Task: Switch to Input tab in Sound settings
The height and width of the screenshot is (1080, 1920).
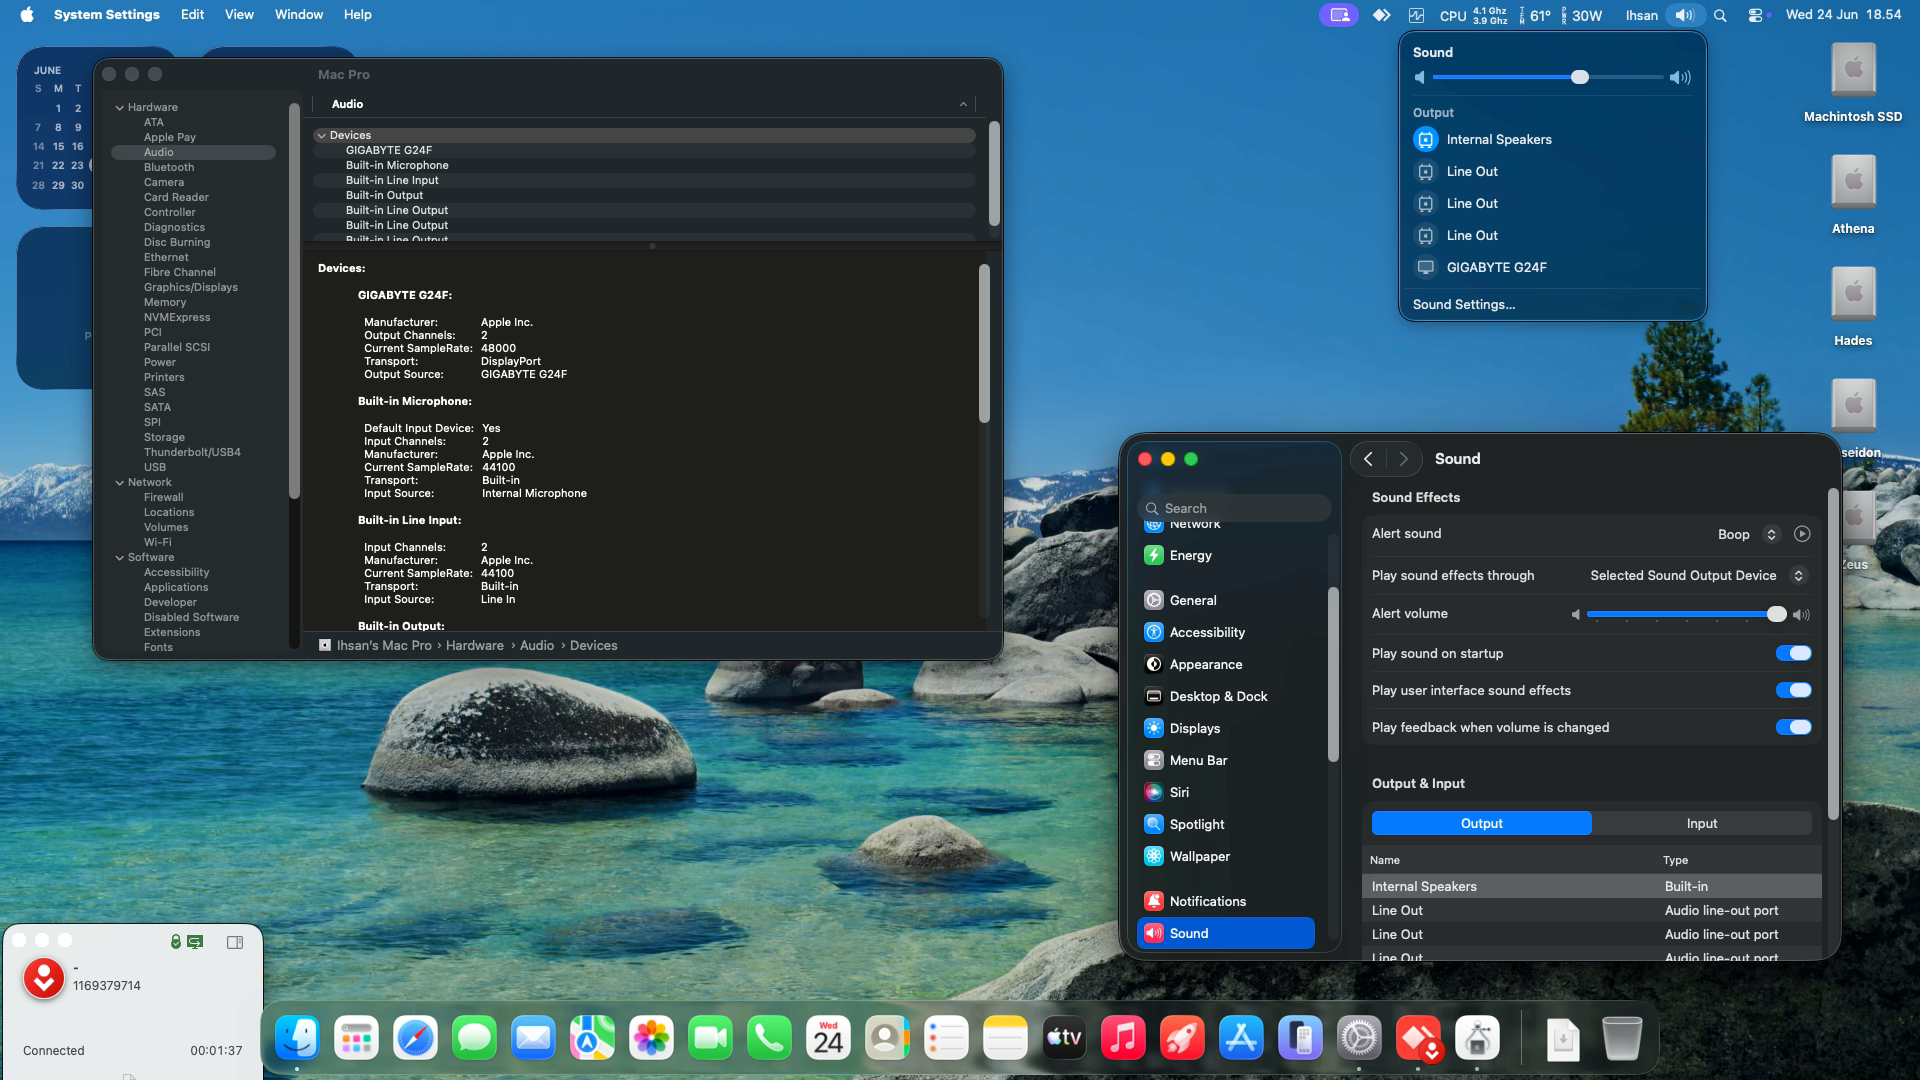Action: click(1702, 824)
